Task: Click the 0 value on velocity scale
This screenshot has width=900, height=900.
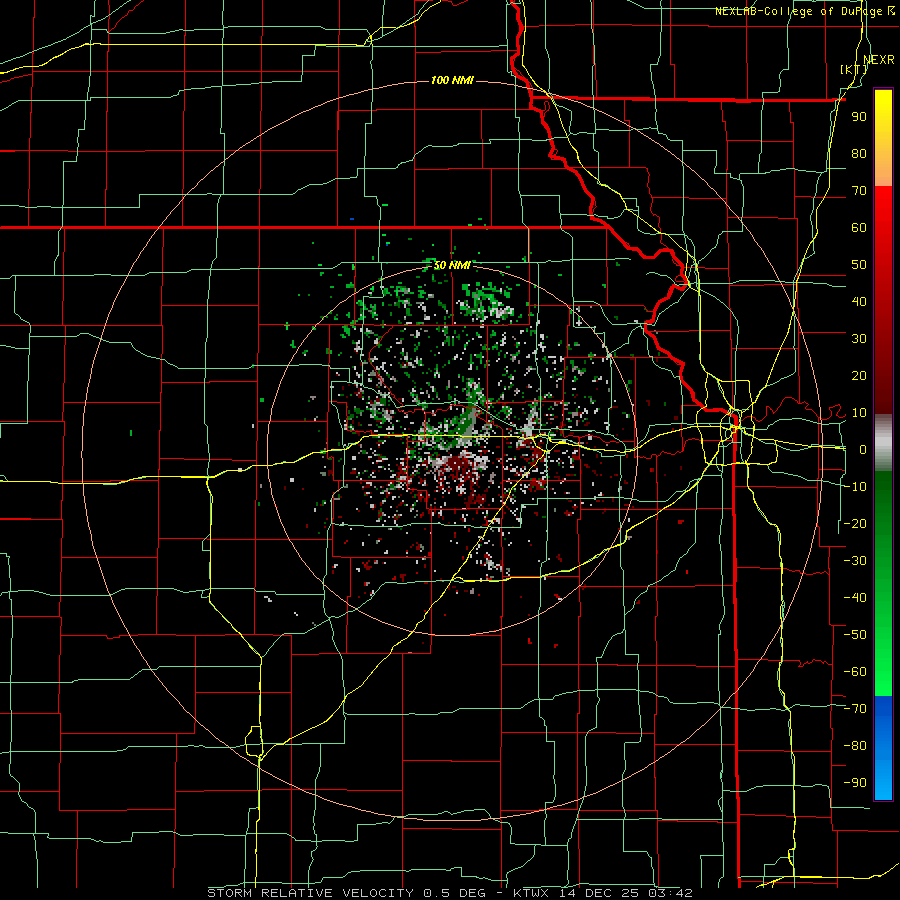Action: [863, 449]
